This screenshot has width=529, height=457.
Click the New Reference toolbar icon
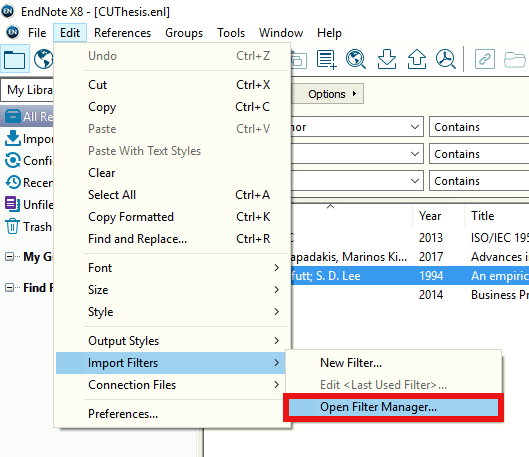tap(326, 59)
